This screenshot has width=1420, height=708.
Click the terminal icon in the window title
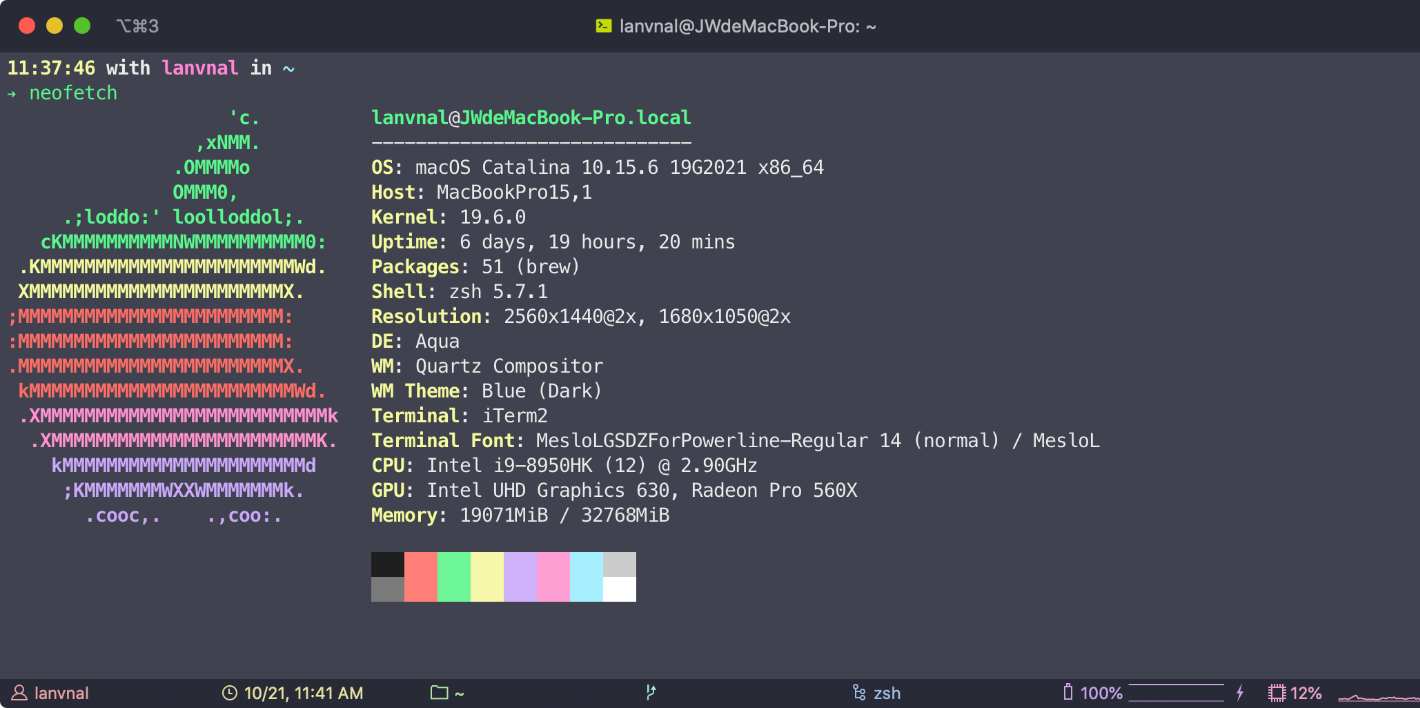click(603, 26)
